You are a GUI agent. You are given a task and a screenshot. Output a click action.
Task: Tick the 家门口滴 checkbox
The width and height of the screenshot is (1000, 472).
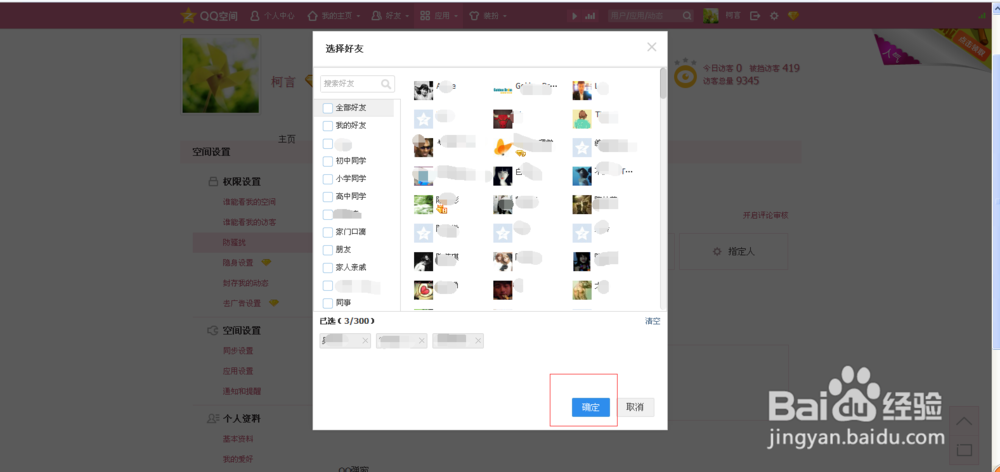328,232
